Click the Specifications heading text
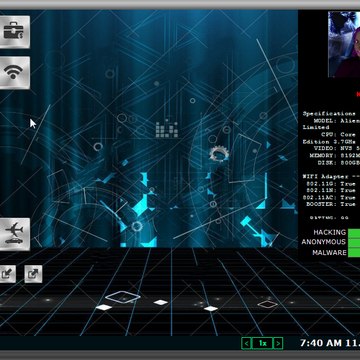Viewport: 360px width, 360px height. pyautogui.click(x=329, y=114)
